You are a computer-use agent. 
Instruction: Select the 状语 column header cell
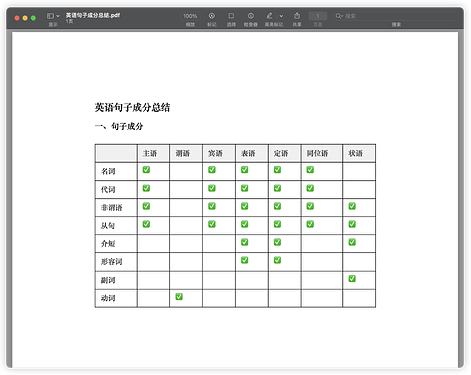tap(359, 153)
